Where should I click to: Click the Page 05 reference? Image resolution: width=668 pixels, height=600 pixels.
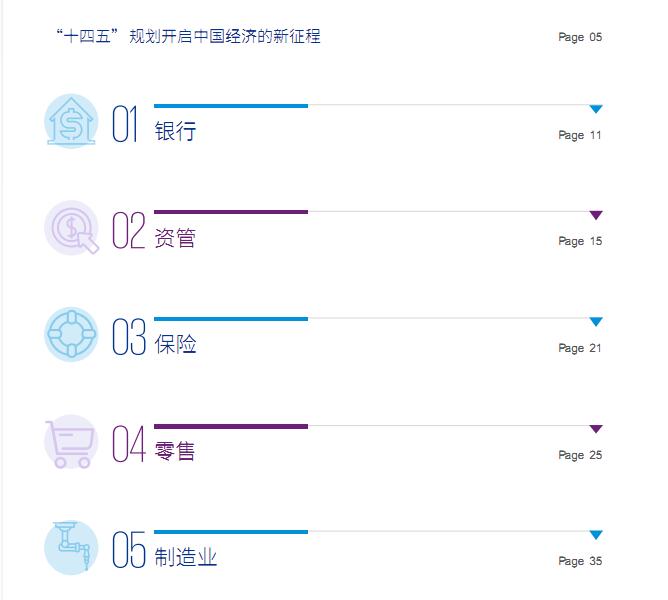[580, 38]
